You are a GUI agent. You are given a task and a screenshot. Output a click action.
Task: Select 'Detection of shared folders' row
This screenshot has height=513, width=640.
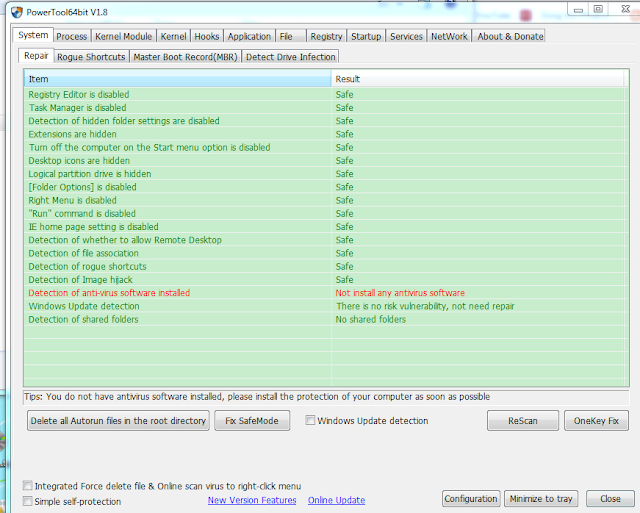tap(324, 319)
